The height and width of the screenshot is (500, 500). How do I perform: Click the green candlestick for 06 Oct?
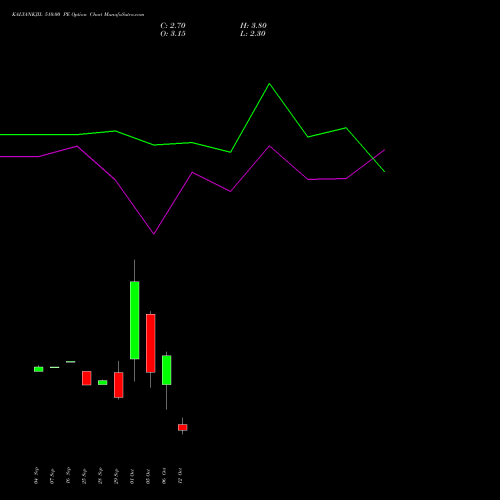(166, 370)
